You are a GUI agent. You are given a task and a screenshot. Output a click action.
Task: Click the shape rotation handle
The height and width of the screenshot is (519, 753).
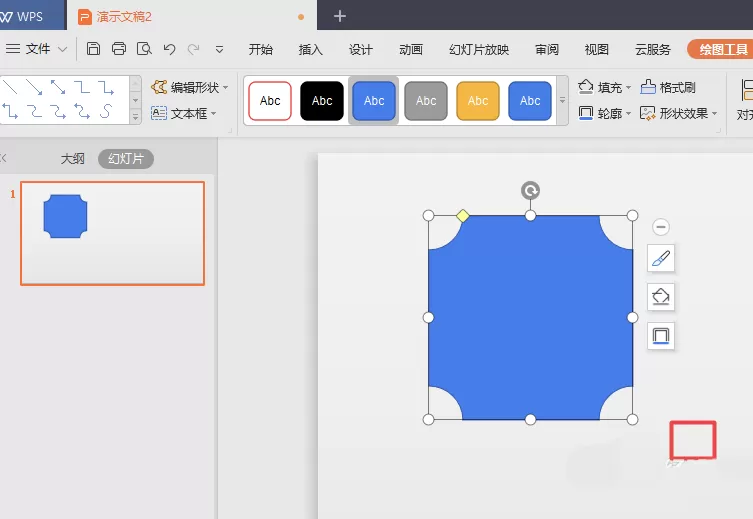530,191
